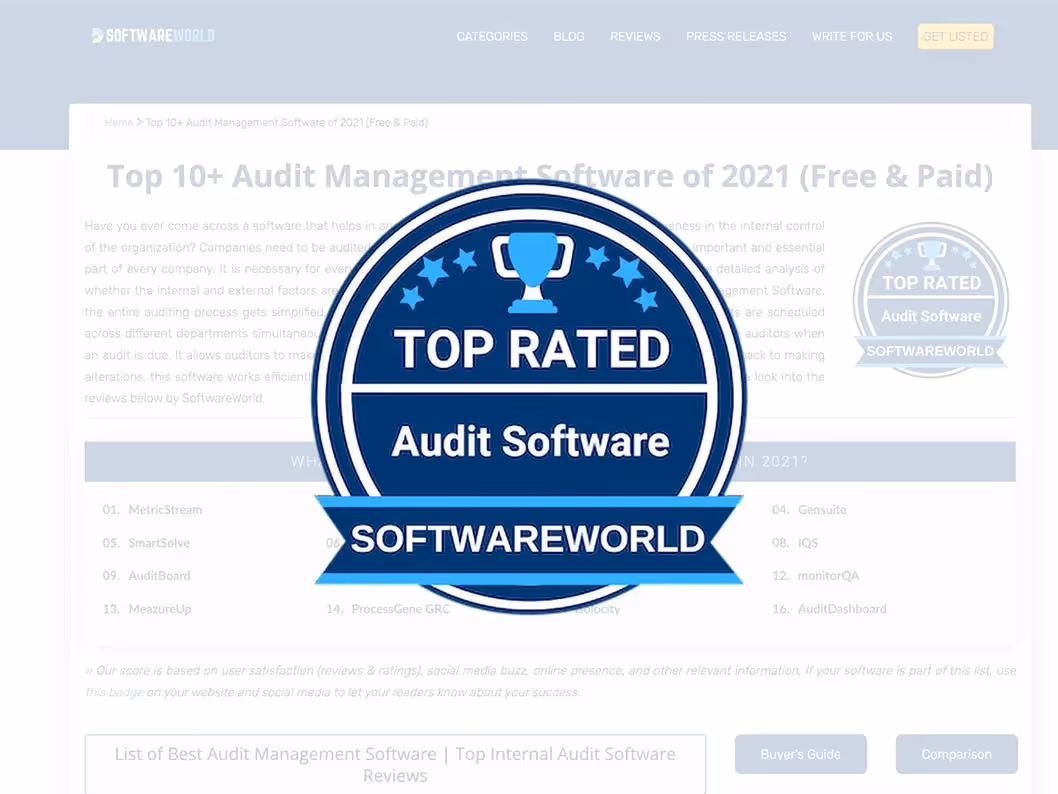1058x794 pixels.
Task: Open the Gensuite list entry
Action: point(822,510)
